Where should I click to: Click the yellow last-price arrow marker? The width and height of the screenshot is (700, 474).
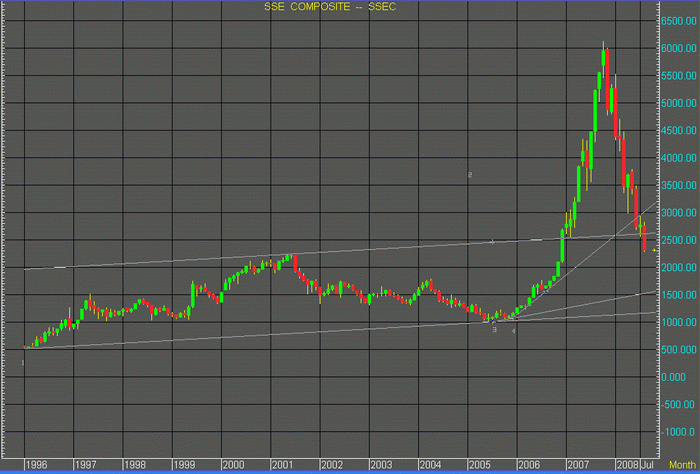point(654,250)
